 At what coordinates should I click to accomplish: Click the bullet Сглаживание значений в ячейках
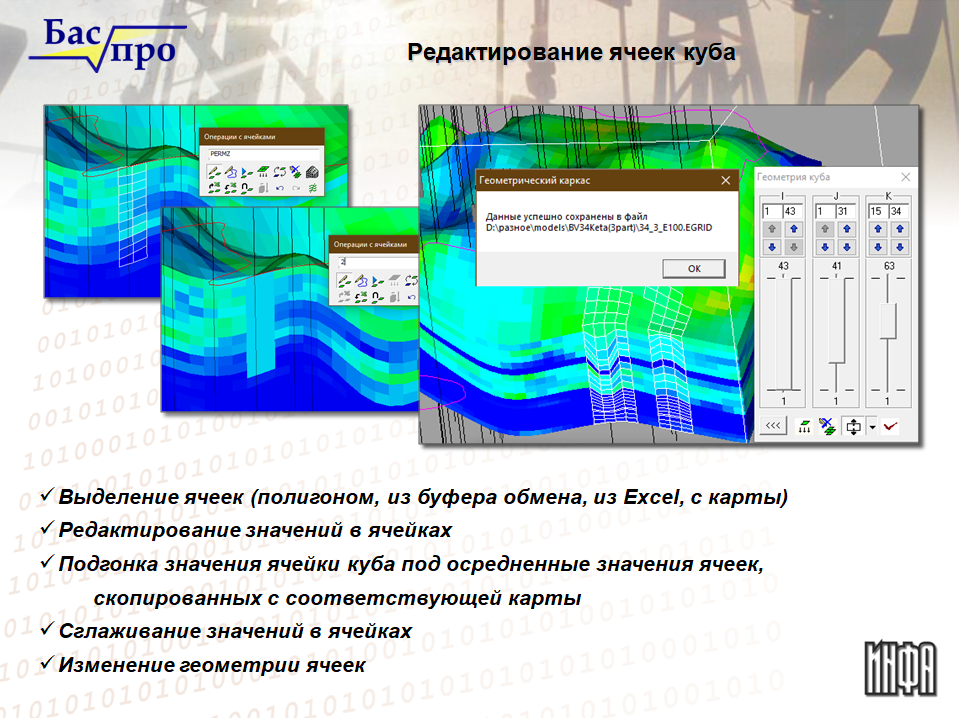[235, 631]
